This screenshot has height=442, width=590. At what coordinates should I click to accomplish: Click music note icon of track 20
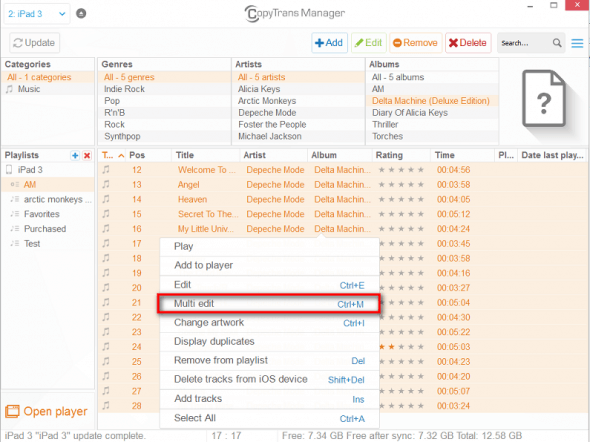pos(106,288)
